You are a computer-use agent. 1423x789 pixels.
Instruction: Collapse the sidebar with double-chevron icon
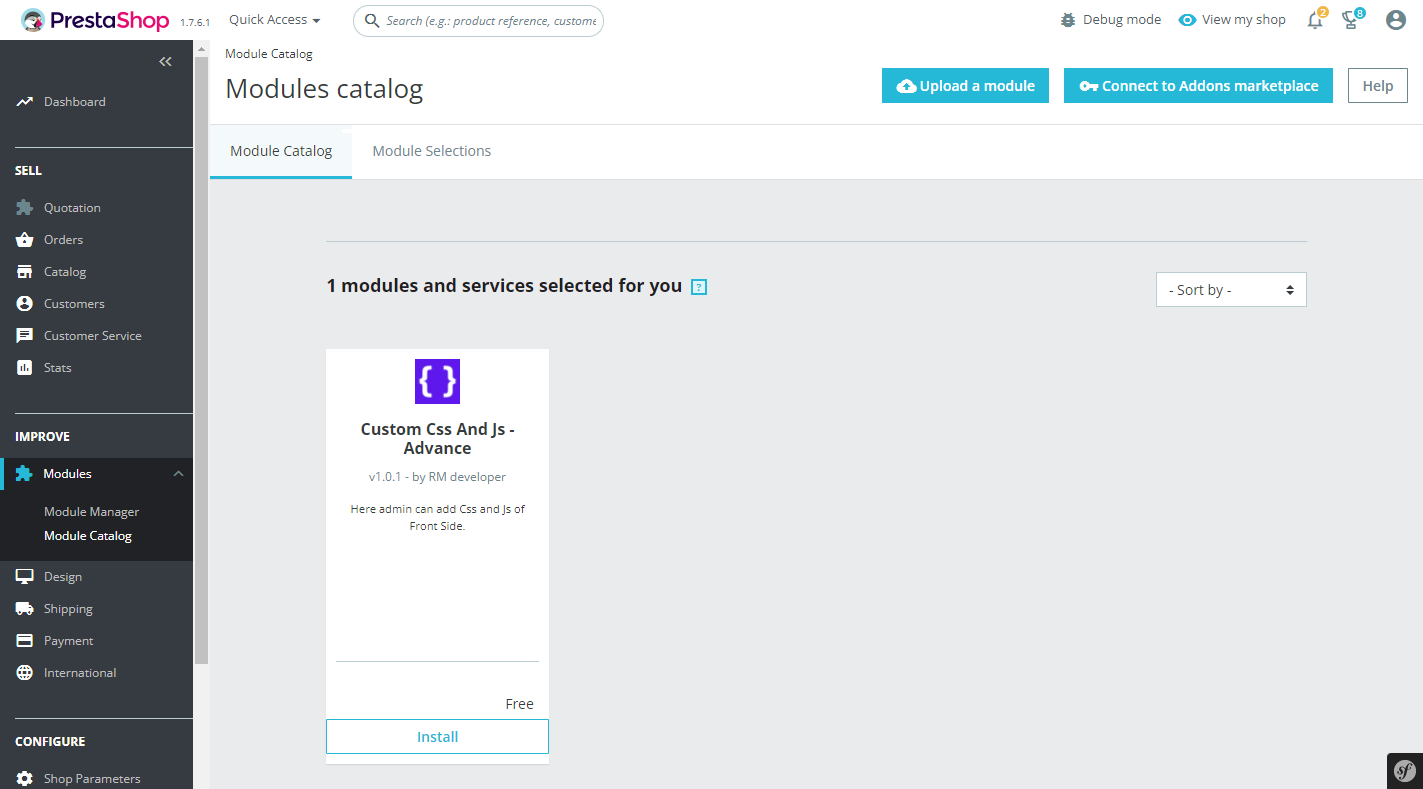coord(166,62)
